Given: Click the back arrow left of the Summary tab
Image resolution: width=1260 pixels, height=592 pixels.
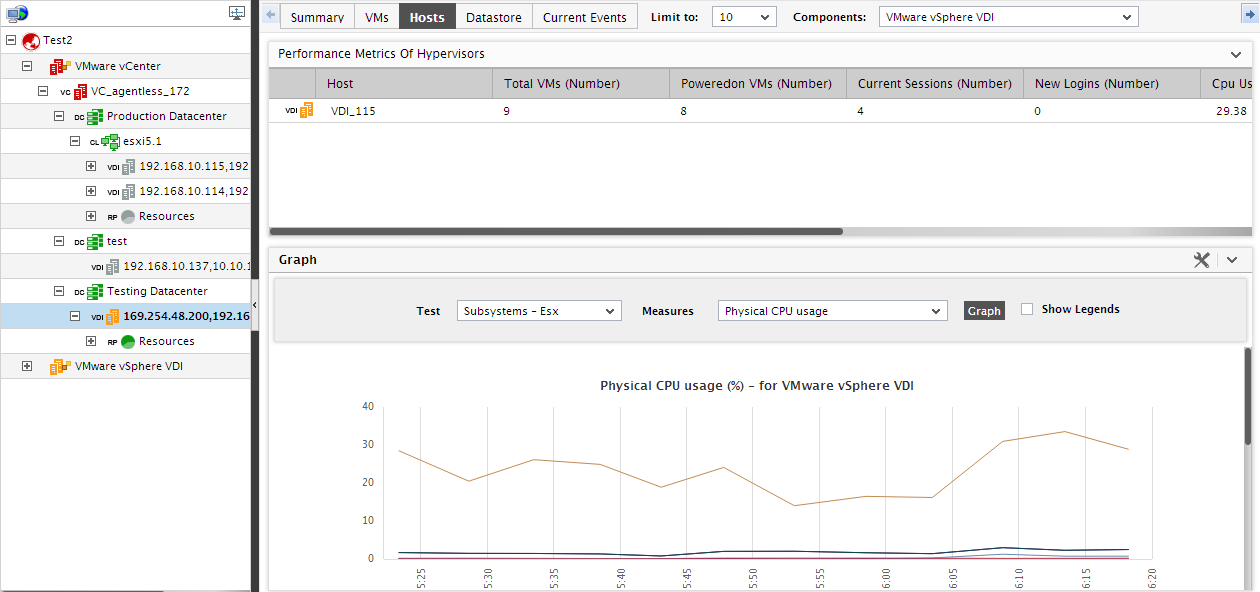Looking at the screenshot, I should pos(270,16).
